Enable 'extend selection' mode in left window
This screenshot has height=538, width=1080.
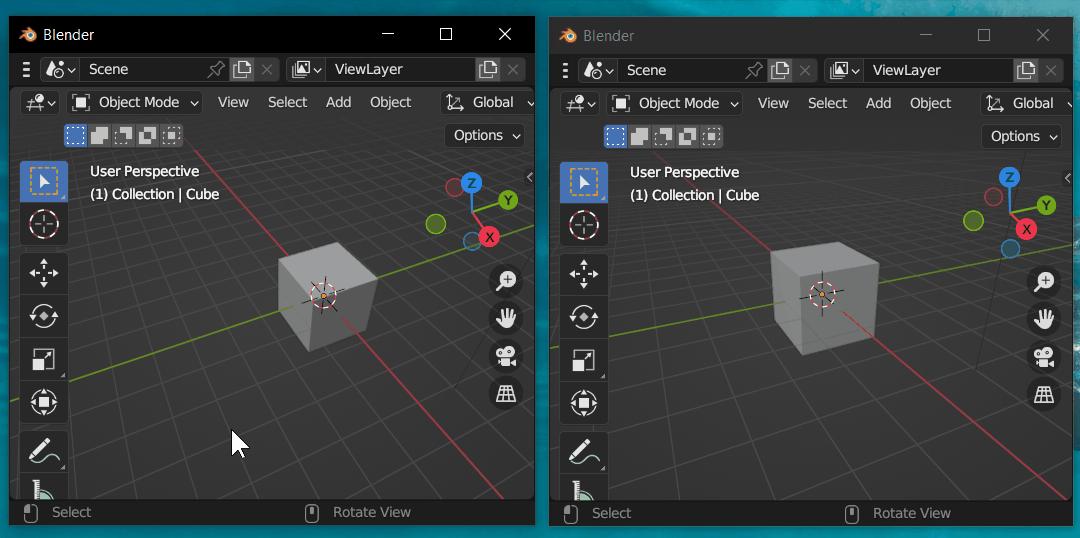(x=100, y=136)
